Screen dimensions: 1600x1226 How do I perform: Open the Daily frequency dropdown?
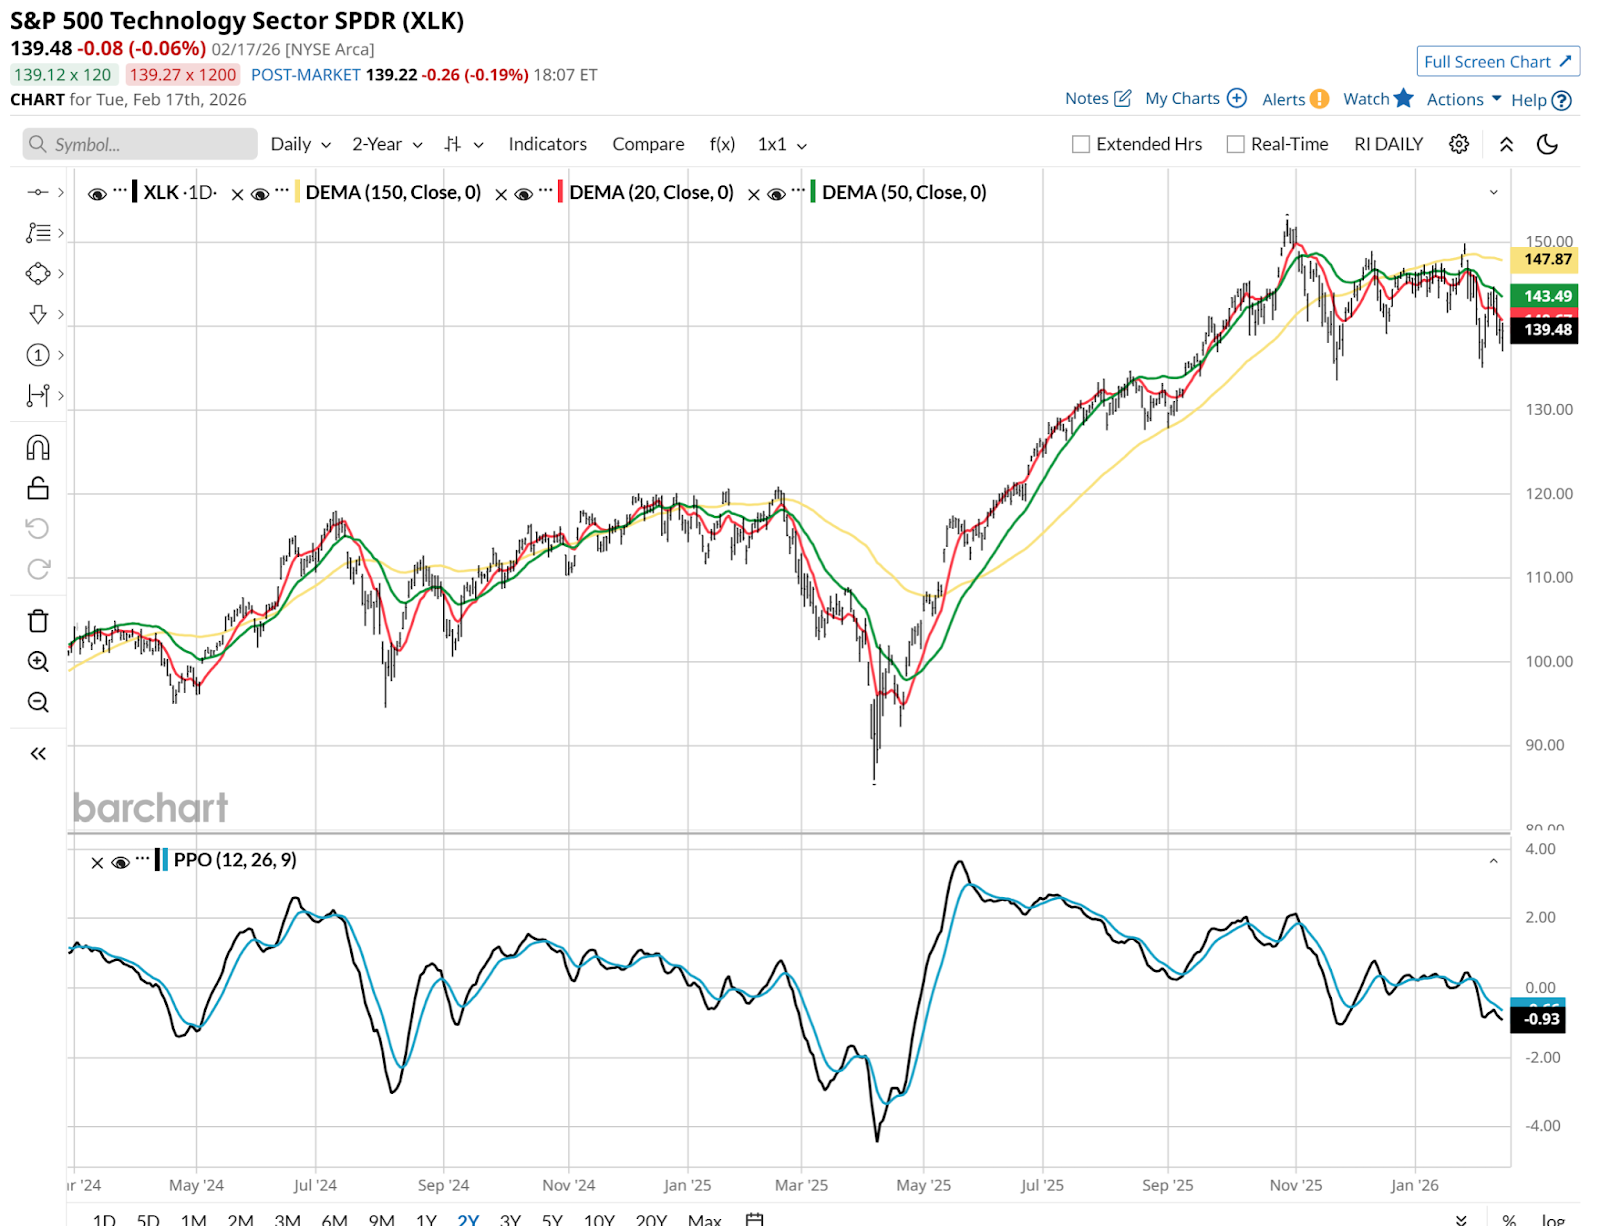pyautogui.click(x=300, y=144)
